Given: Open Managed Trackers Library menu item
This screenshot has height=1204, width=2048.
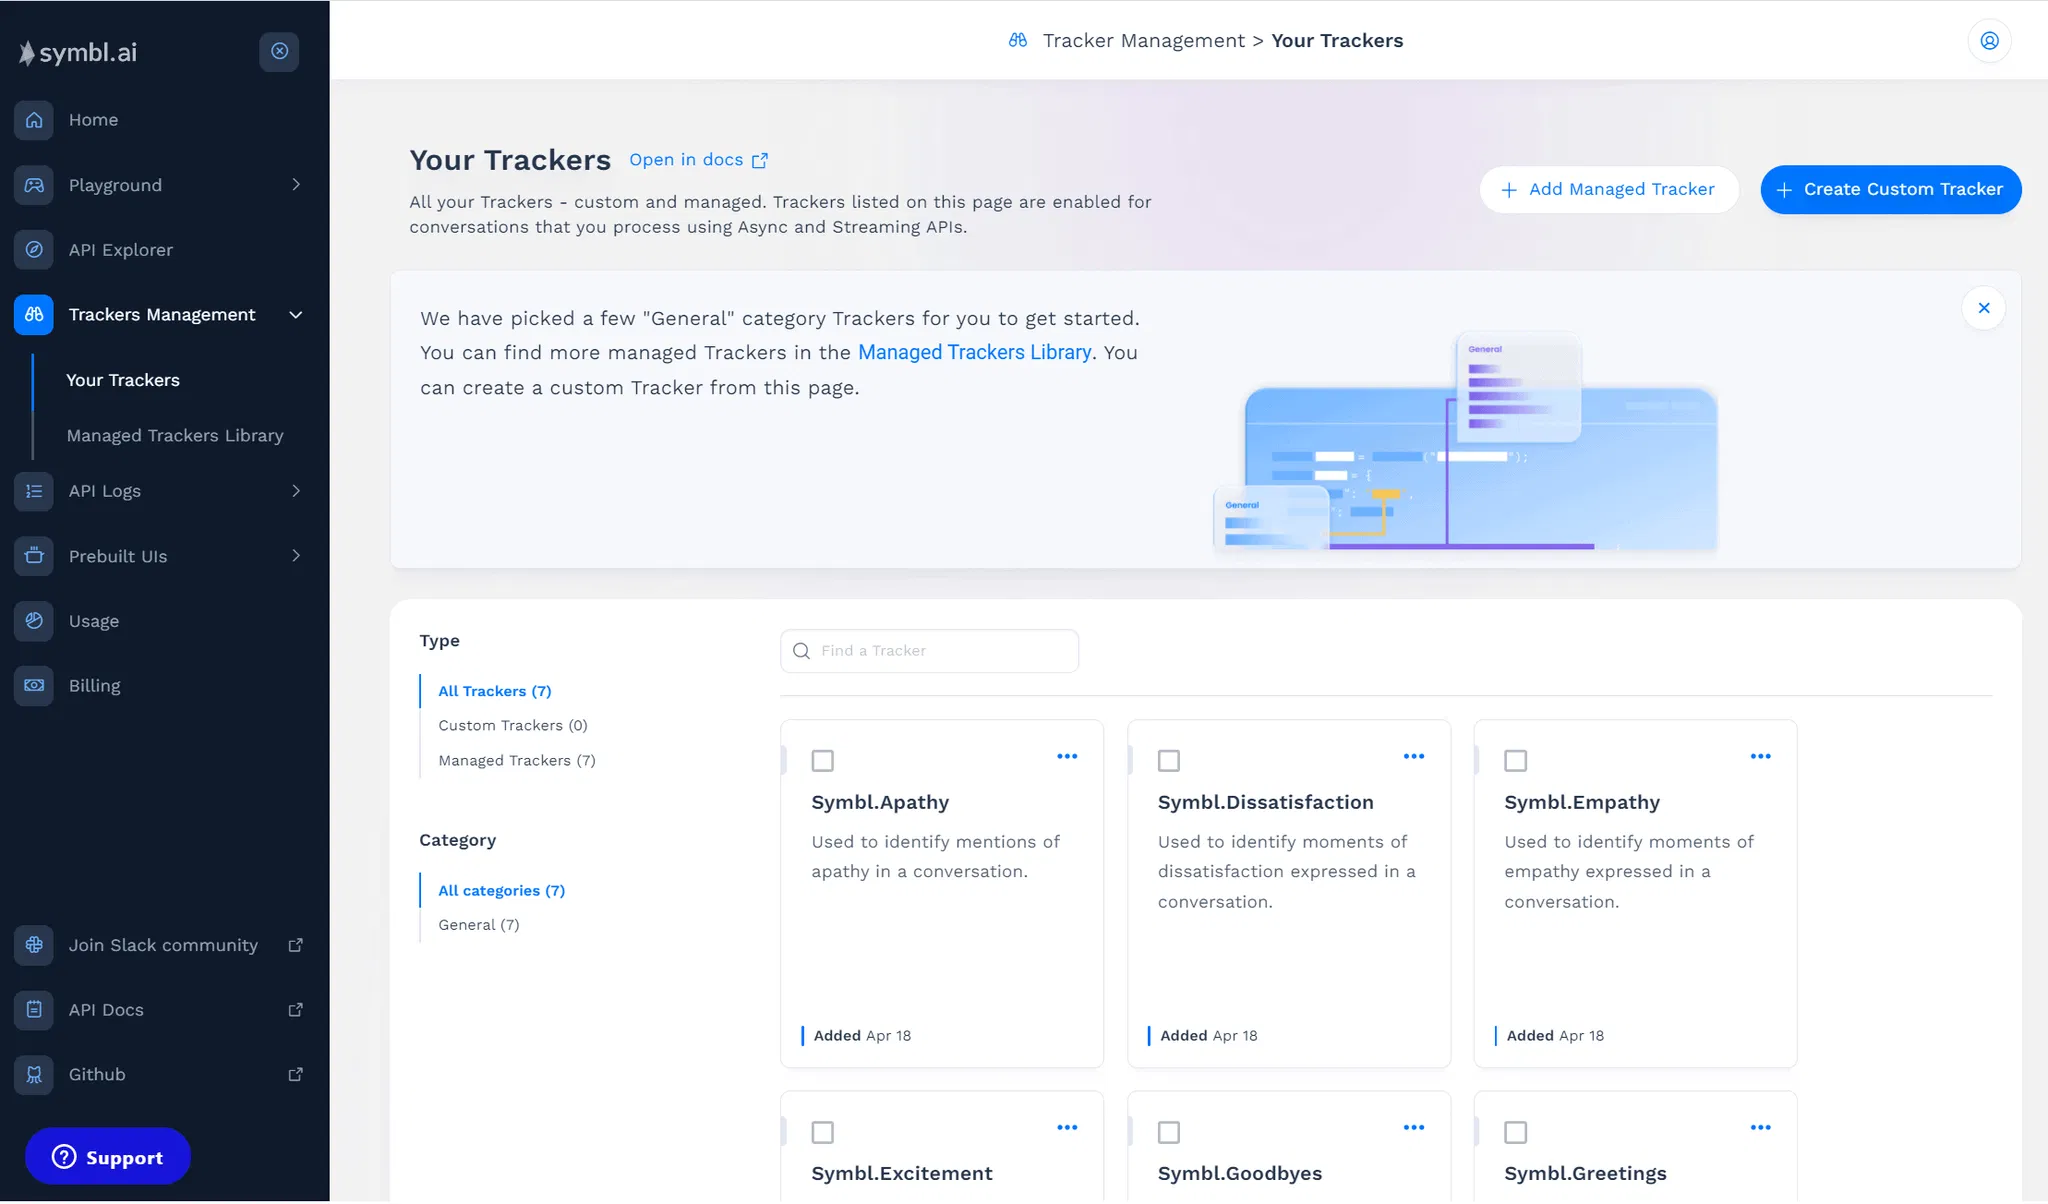Looking at the screenshot, I should (175, 436).
